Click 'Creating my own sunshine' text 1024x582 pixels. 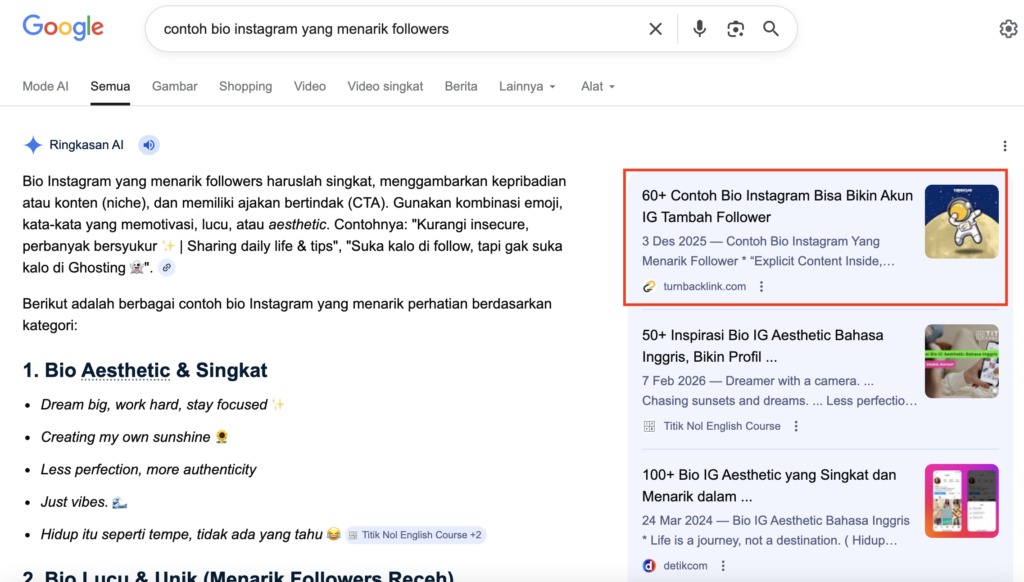125,437
